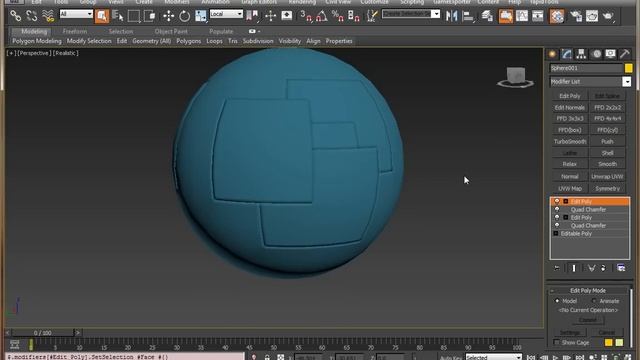Screen dimensions: 640x360
Task: Click Edit Named Selection Sets icon
Action: pos(372,16)
